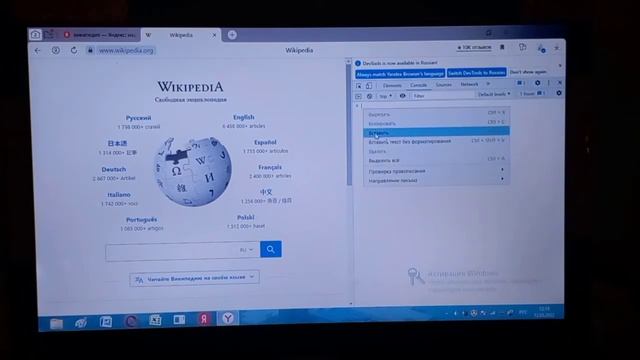Open DevTools settings gear in tab row
The image size is (640, 360).
point(537,83)
